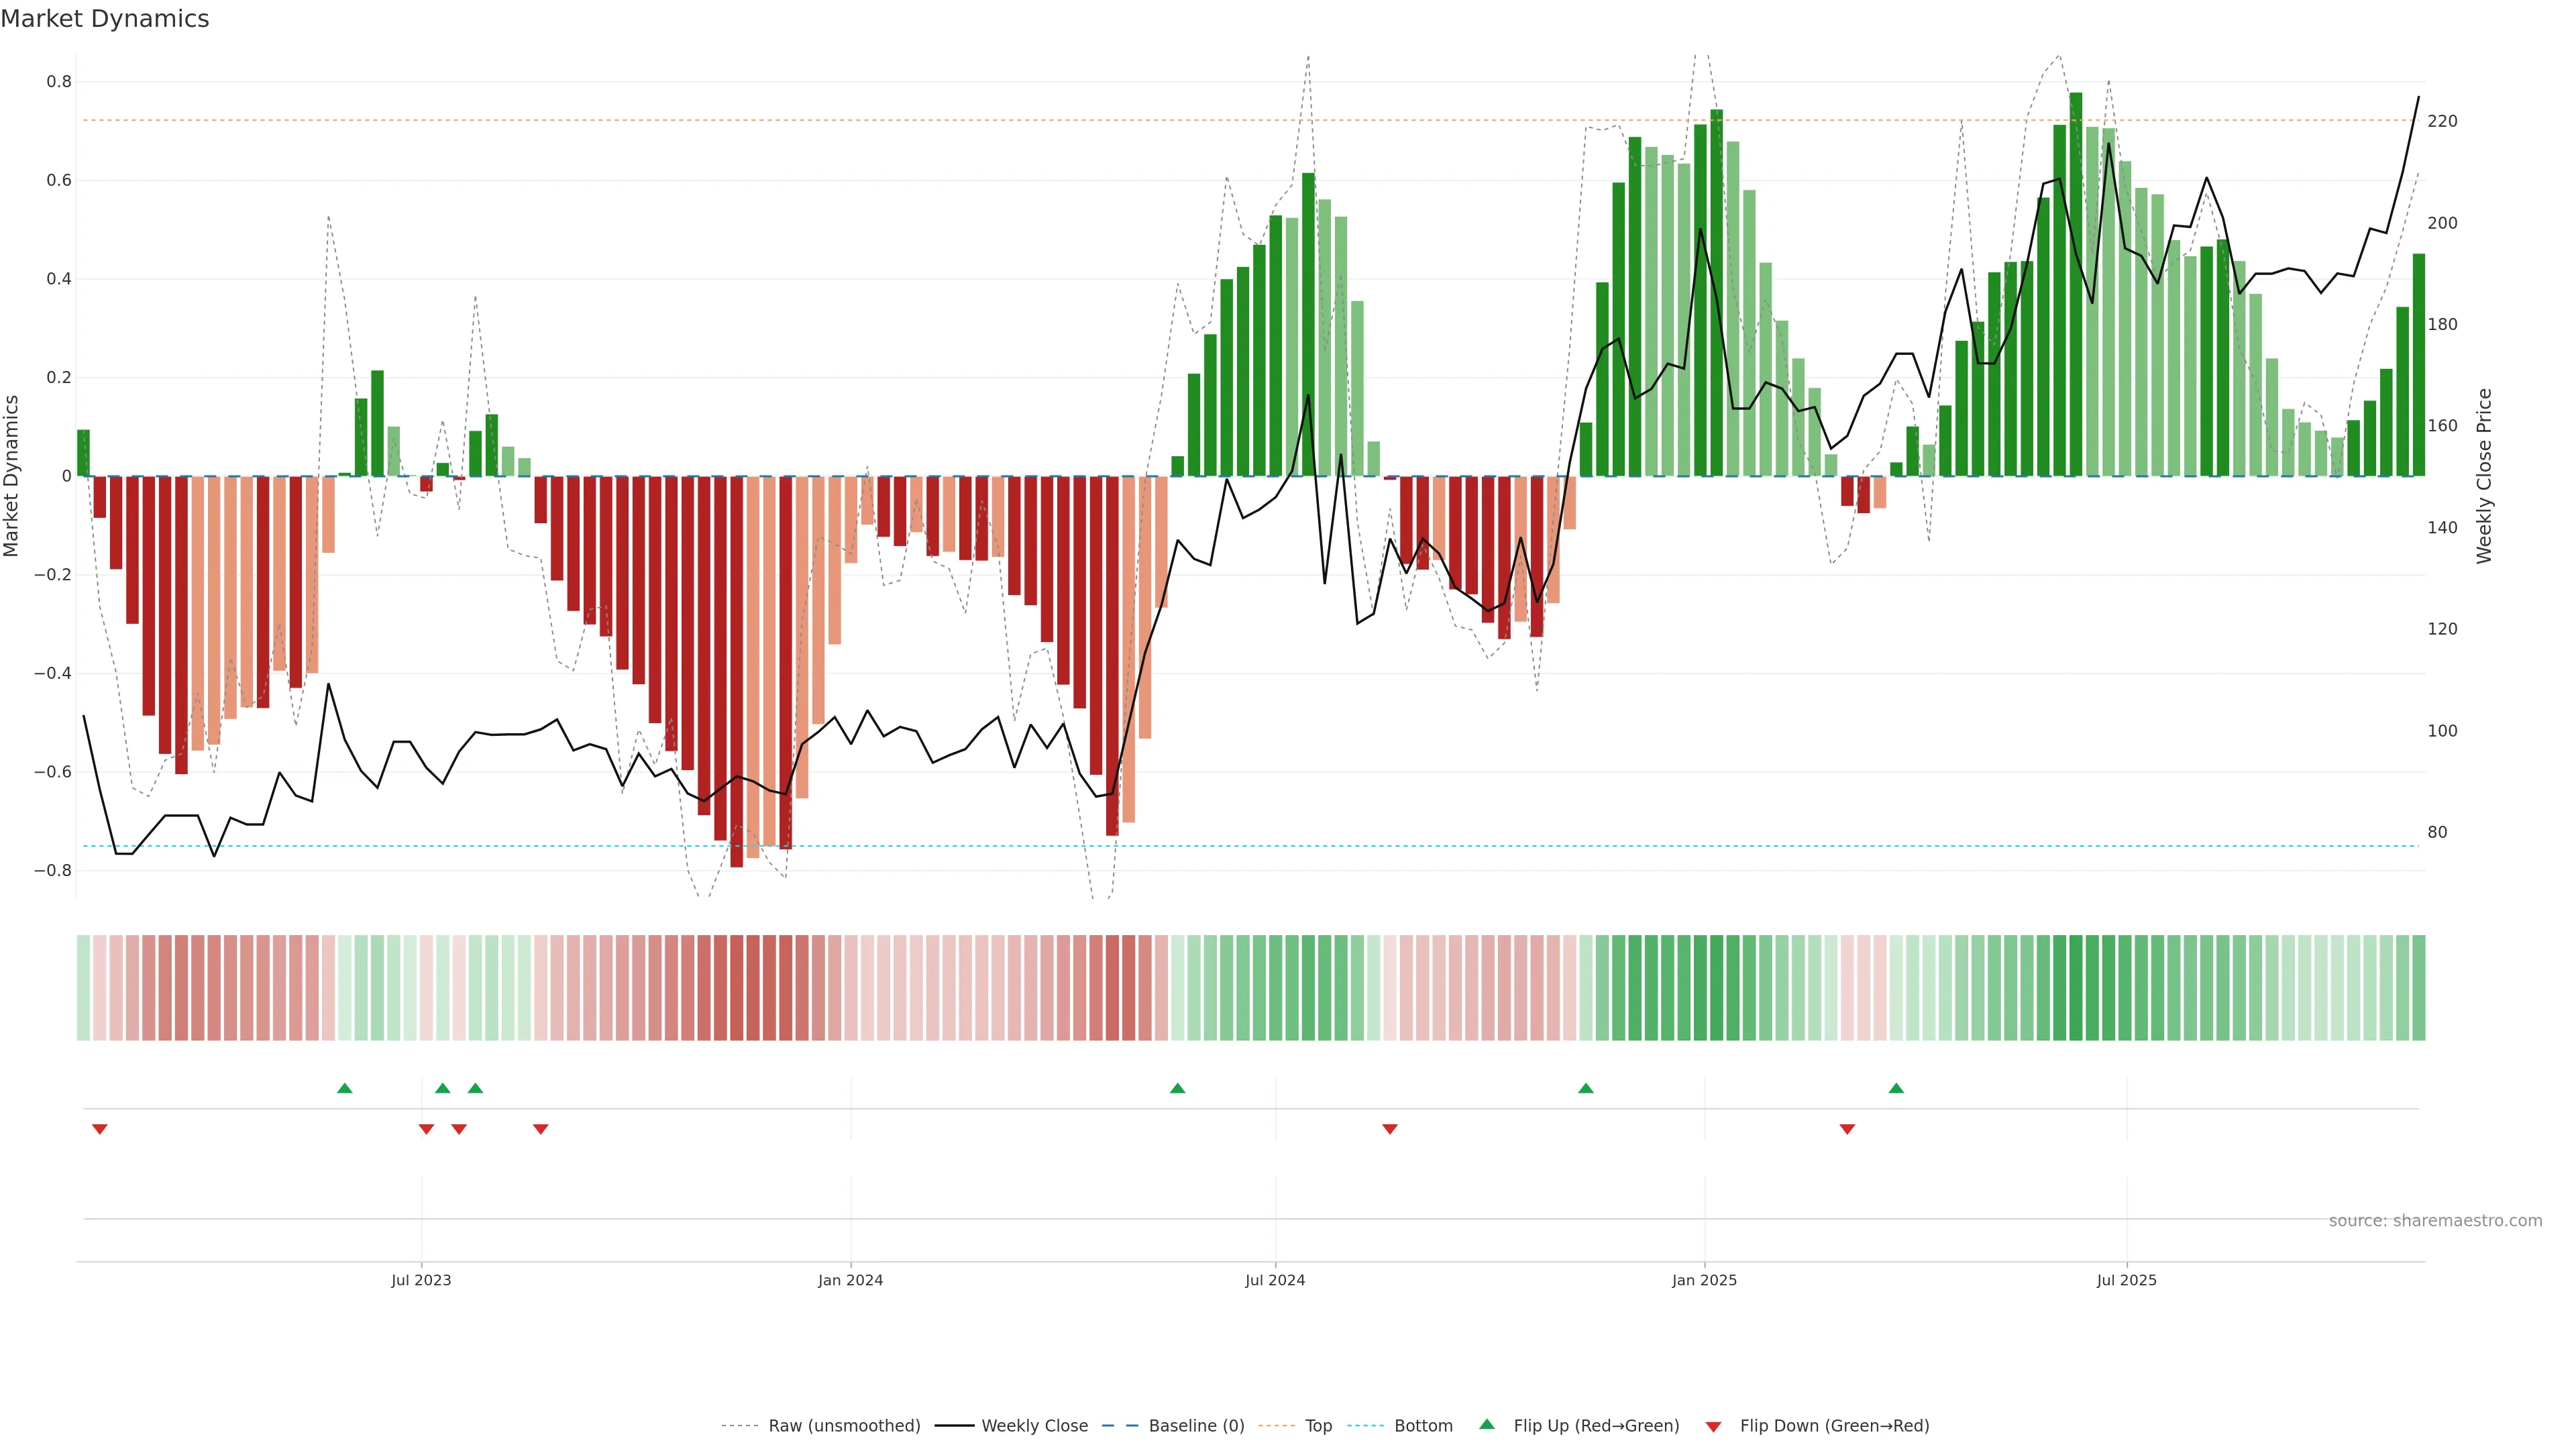Image resolution: width=2576 pixels, height=1449 pixels.
Task: Click the rightmost green flip-up triangle marker
Action: [1896, 1088]
